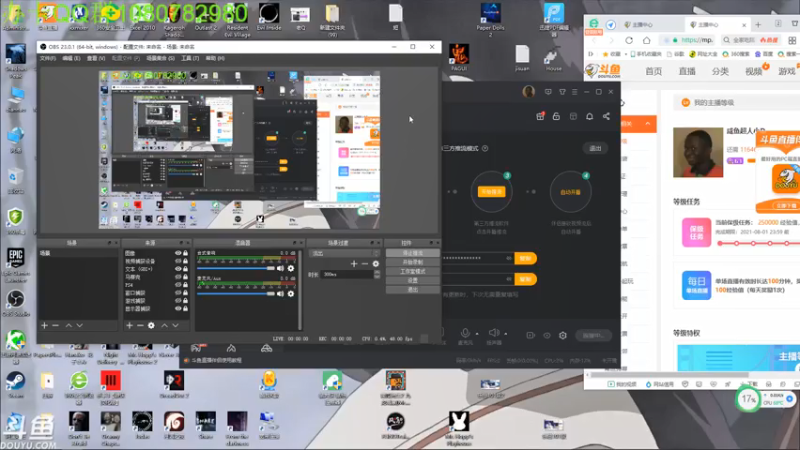This screenshot has height=450, width=800.
Task: Open user avatar in Douyu tool title bar
Action: [529, 92]
